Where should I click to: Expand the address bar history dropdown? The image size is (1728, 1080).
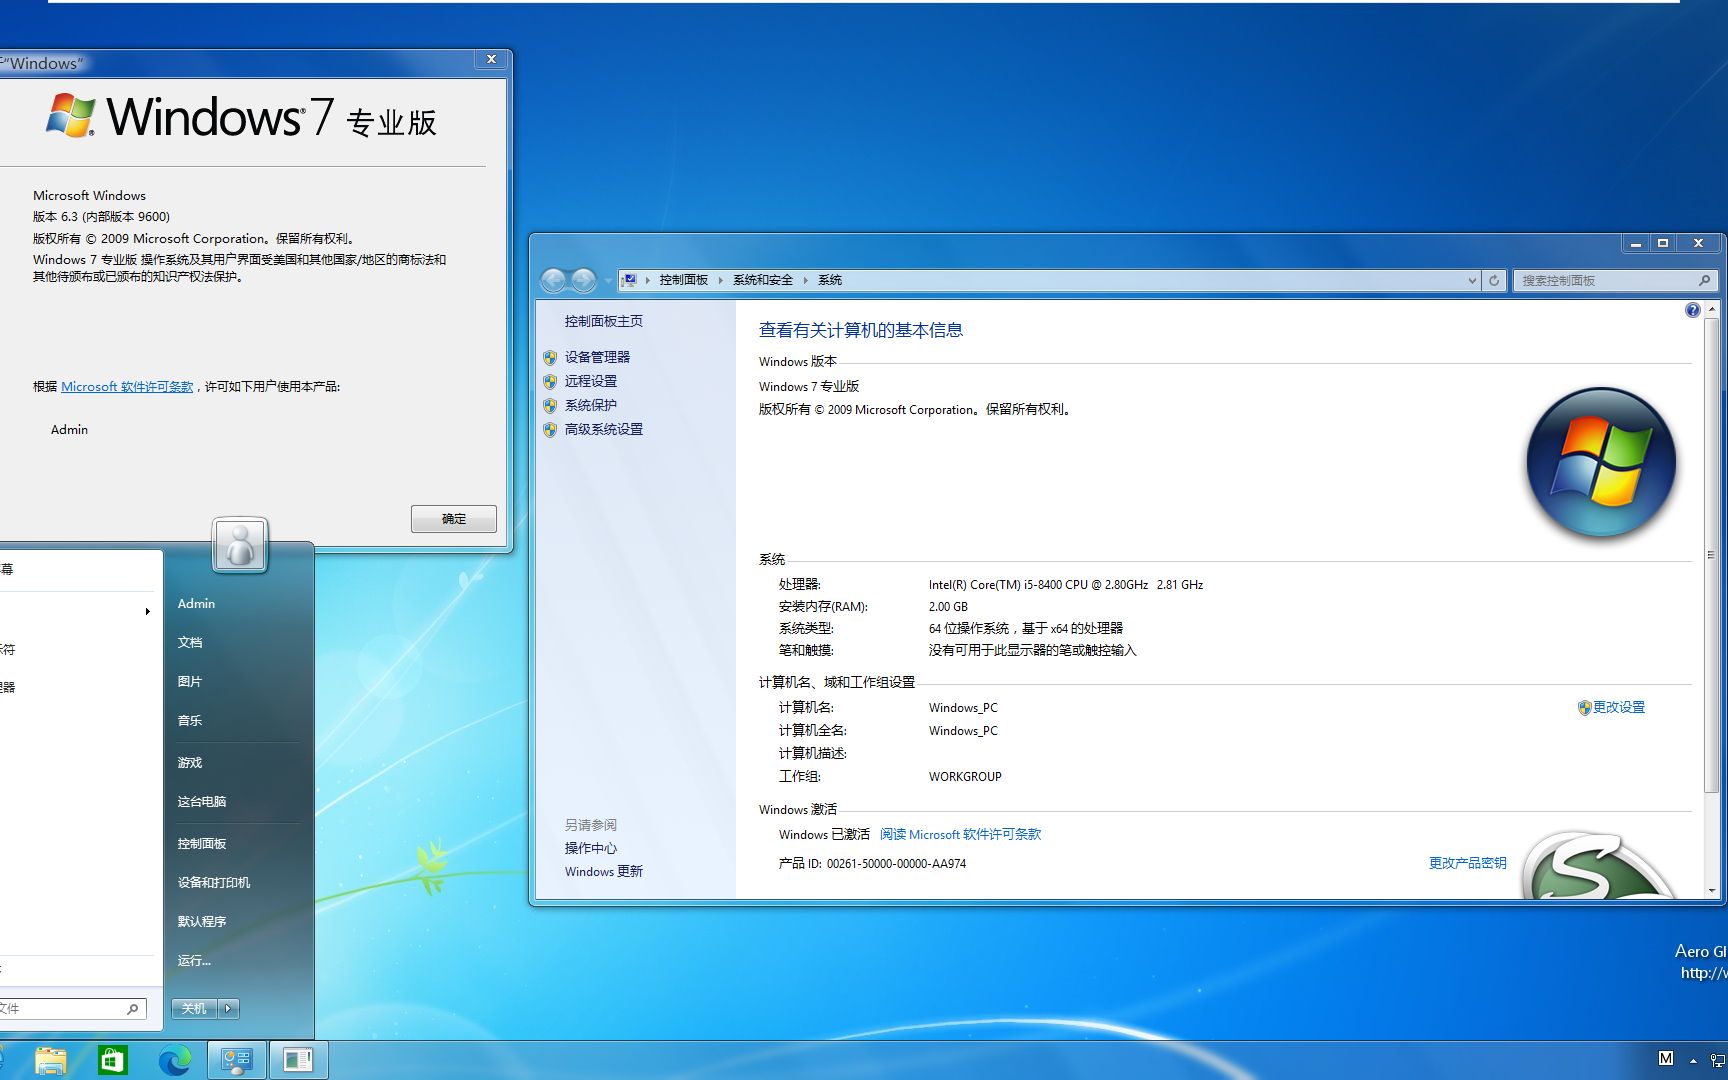pos(1472,280)
